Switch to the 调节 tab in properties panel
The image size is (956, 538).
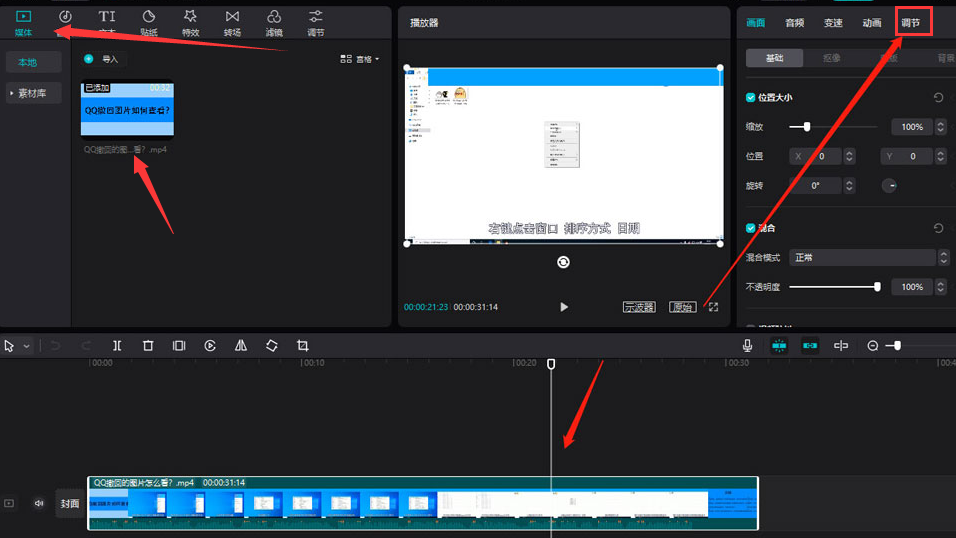coord(911,22)
